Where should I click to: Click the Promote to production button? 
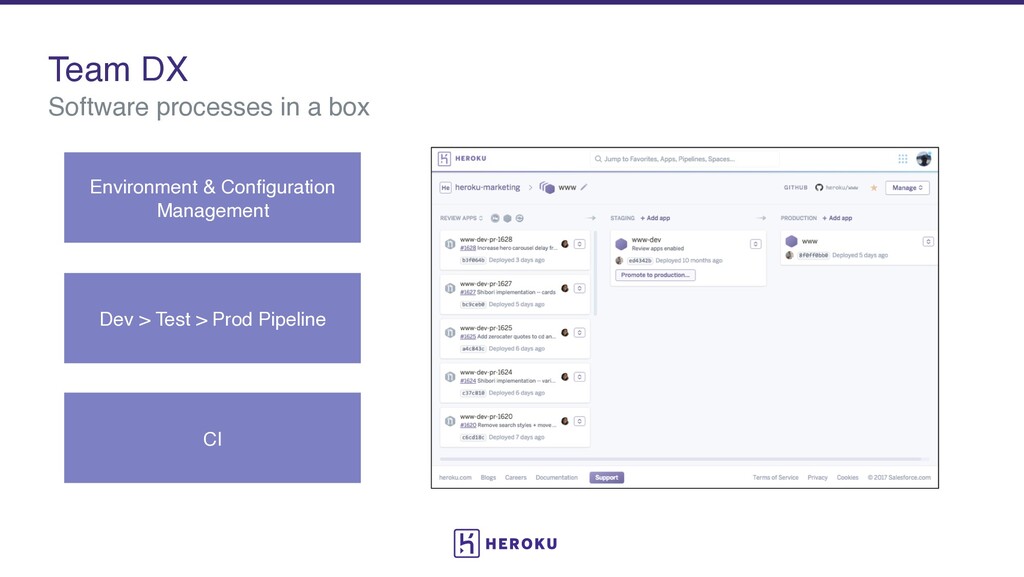(x=655, y=275)
